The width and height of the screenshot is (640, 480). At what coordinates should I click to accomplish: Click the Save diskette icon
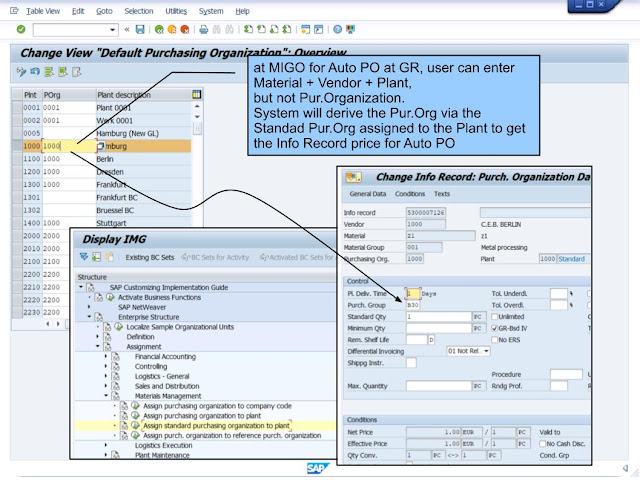click(140, 29)
